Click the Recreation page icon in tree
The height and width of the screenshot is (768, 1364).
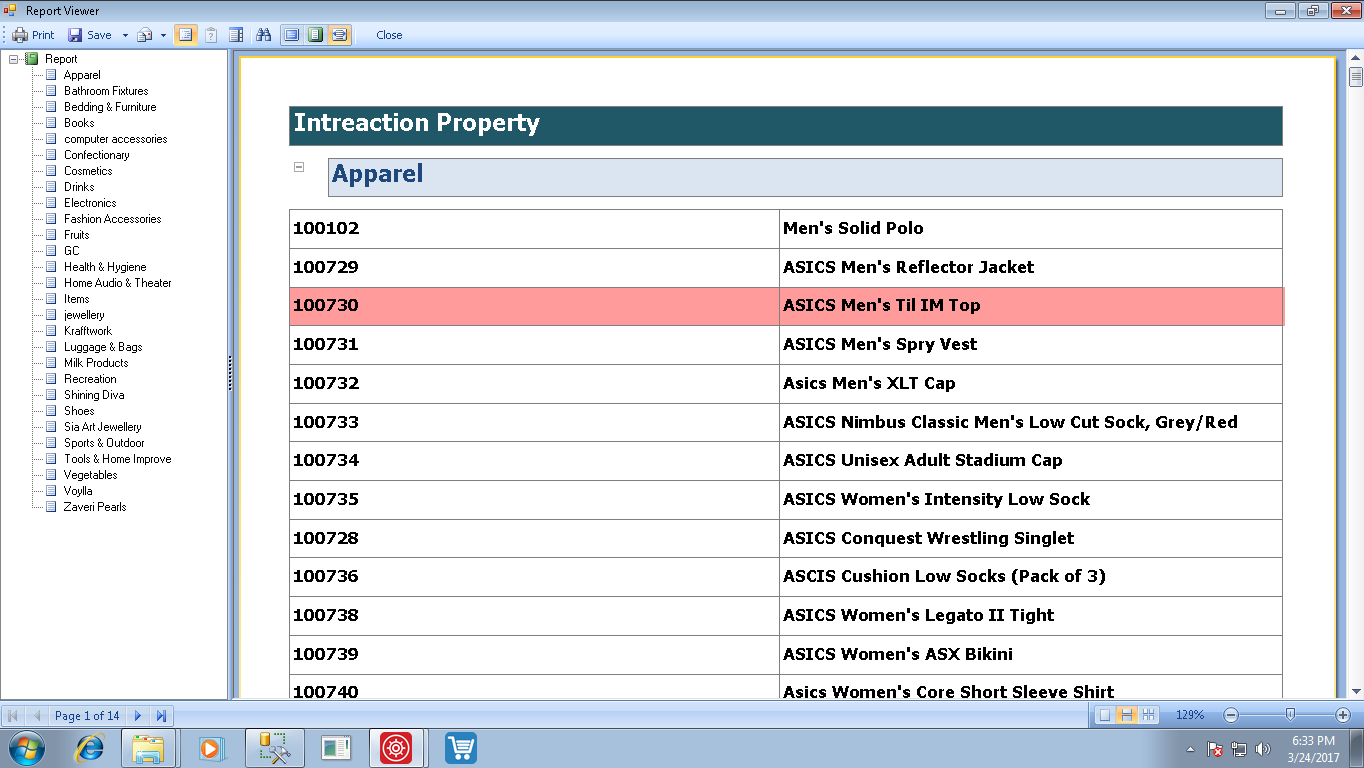(51, 379)
